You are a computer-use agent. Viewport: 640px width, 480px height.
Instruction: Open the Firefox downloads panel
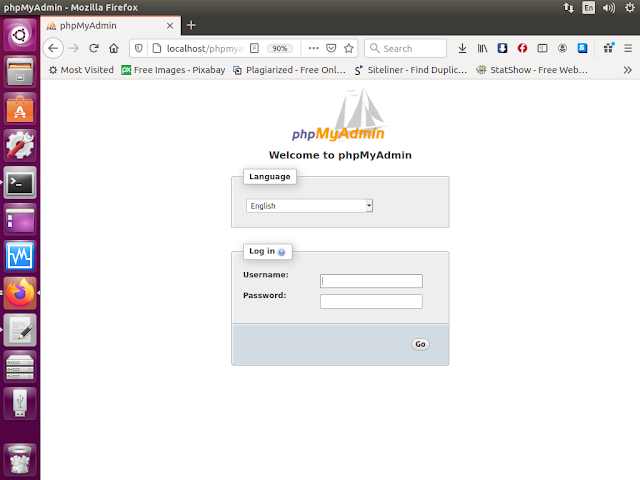[462, 49]
